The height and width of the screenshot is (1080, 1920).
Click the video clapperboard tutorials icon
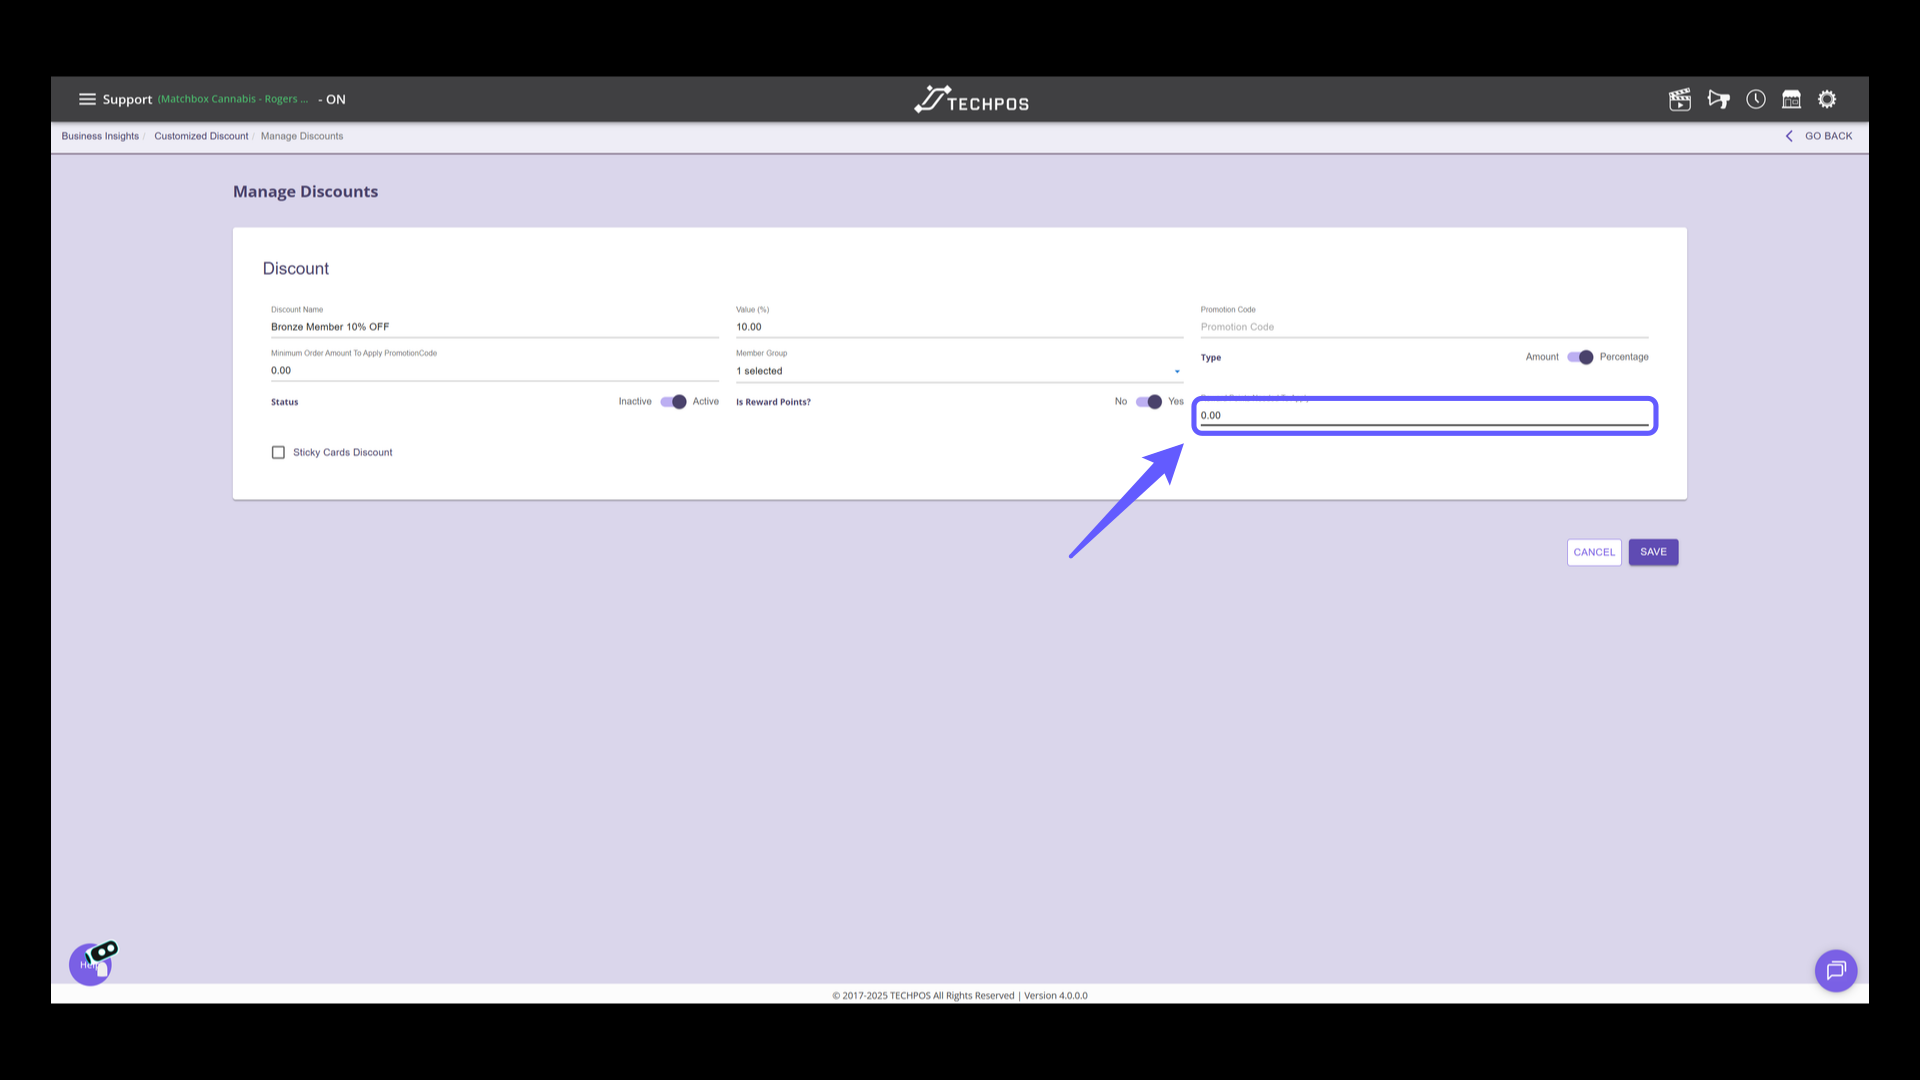coord(1680,99)
